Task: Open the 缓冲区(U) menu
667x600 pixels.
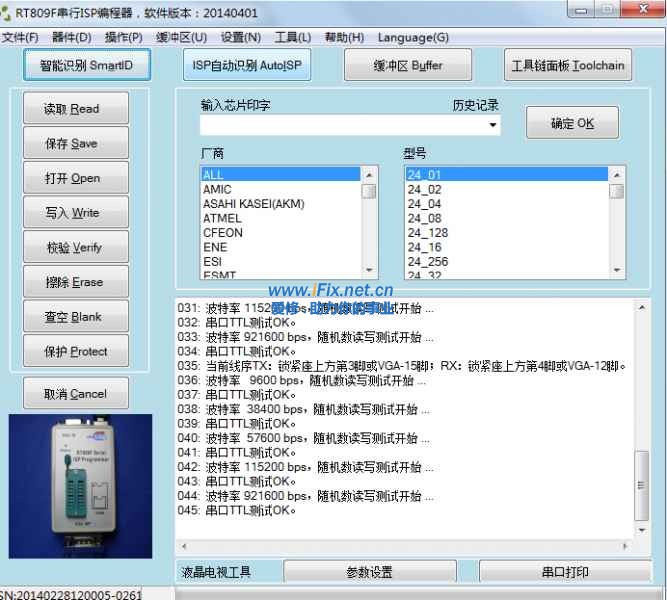Action: tap(181, 38)
